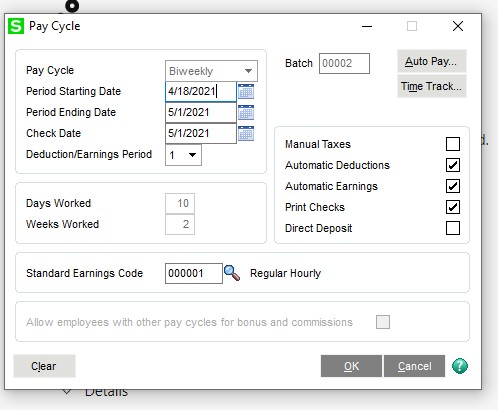The height and width of the screenshot is (410, 498).
Task: Open calendar for Period Starting Date
Action: point(246,91)
